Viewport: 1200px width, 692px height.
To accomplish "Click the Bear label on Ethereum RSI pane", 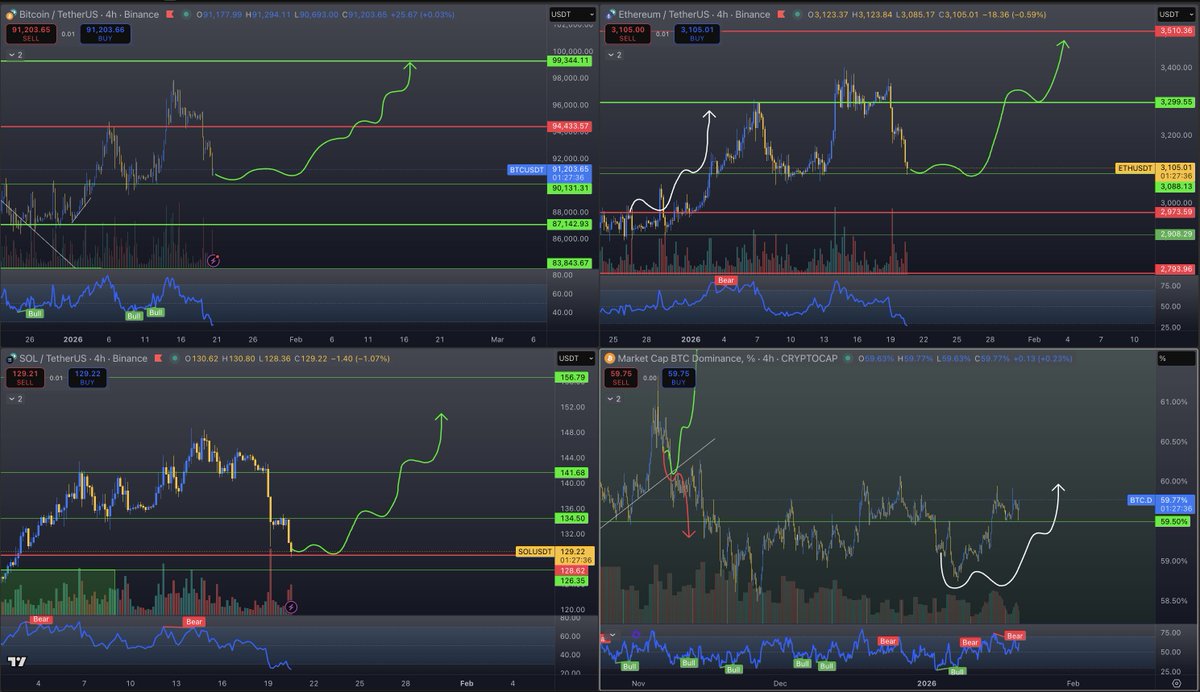I will coord(726,280).
